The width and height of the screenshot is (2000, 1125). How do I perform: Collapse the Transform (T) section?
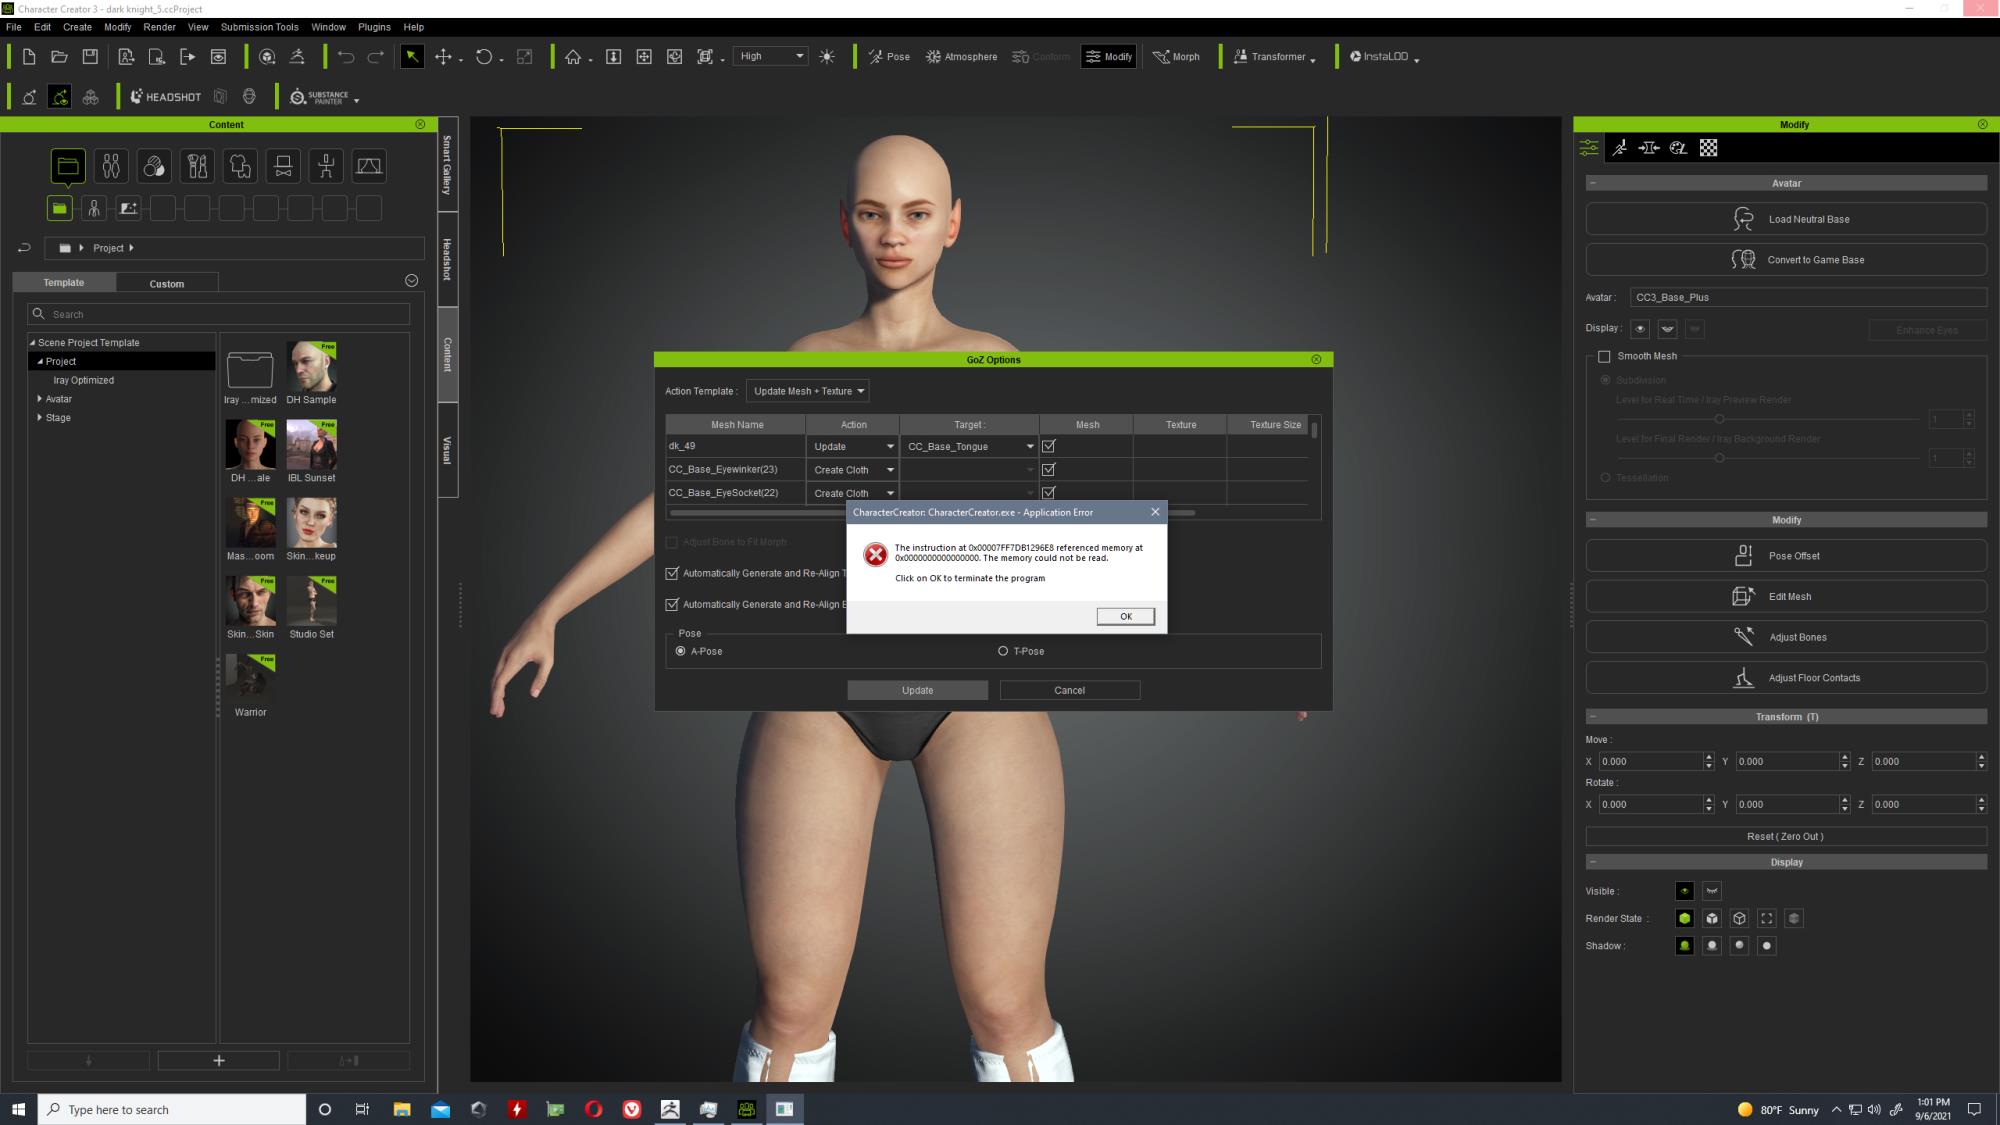pos(1593,717)
